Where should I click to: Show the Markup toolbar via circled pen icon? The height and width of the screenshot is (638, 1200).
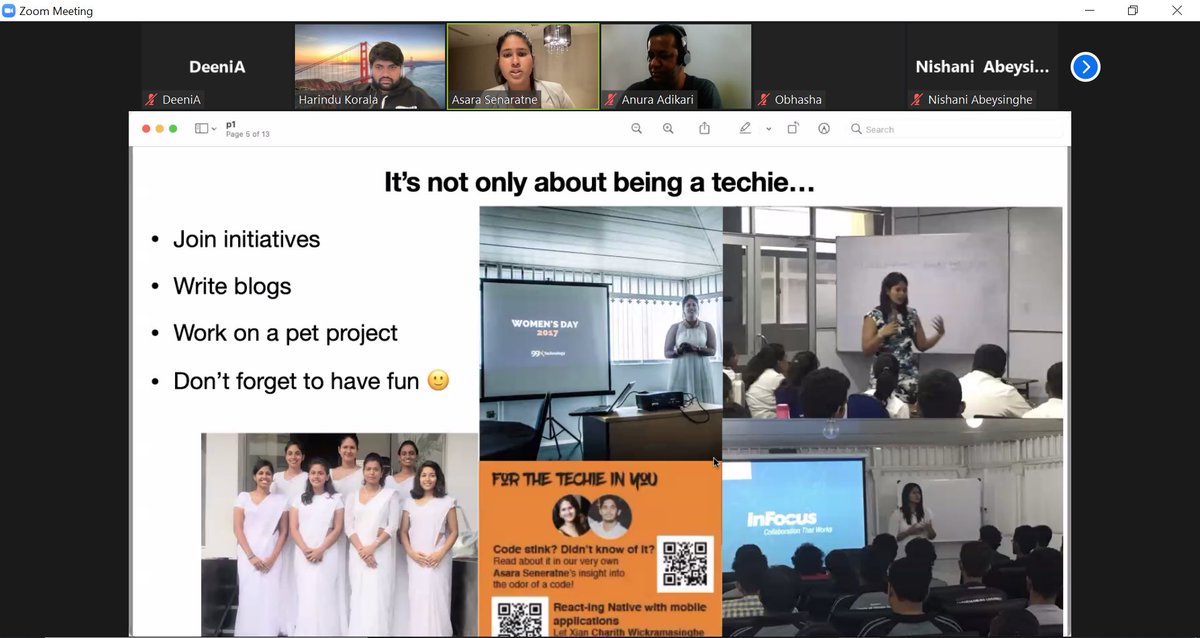824,129
